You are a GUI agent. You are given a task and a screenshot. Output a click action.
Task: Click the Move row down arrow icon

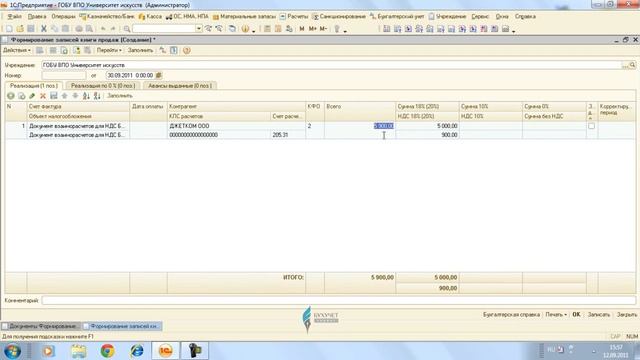(x=75, y=96)
